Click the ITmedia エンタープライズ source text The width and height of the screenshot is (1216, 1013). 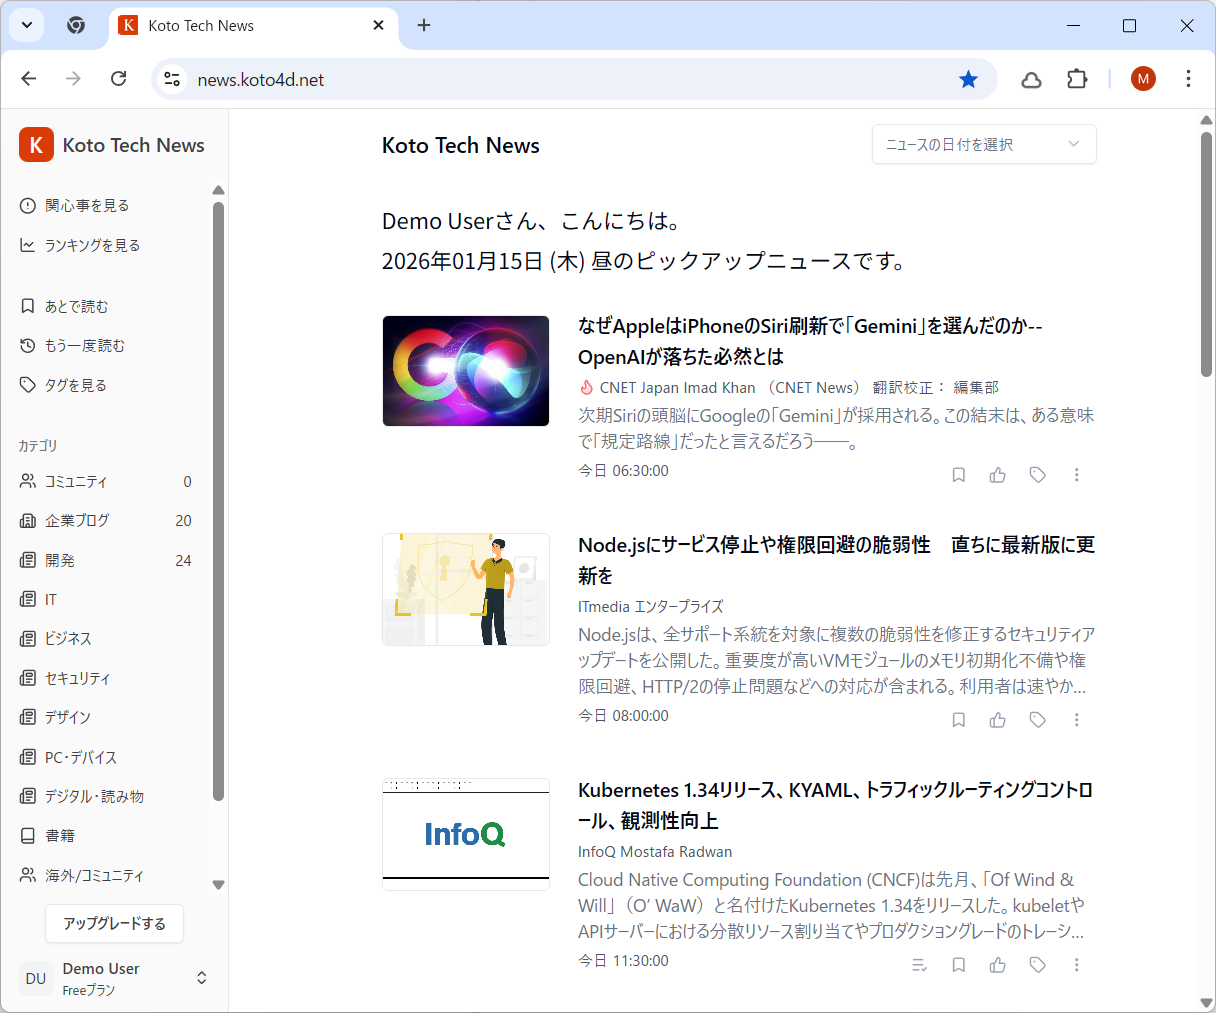tap(650, 607)
